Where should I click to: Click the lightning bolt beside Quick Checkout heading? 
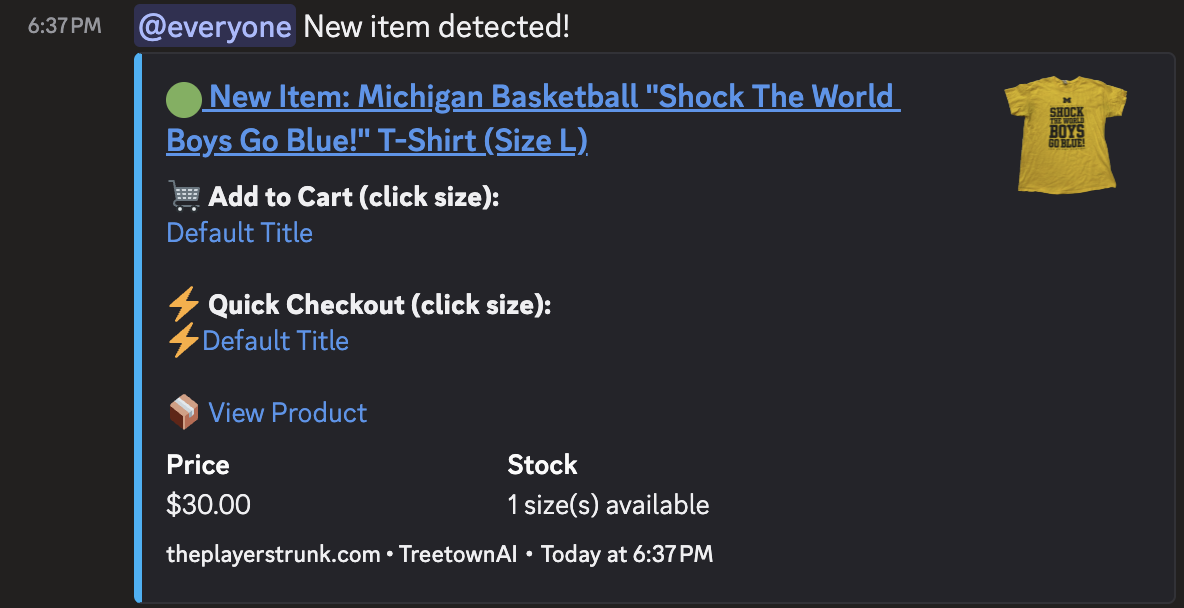pos(184,304)
